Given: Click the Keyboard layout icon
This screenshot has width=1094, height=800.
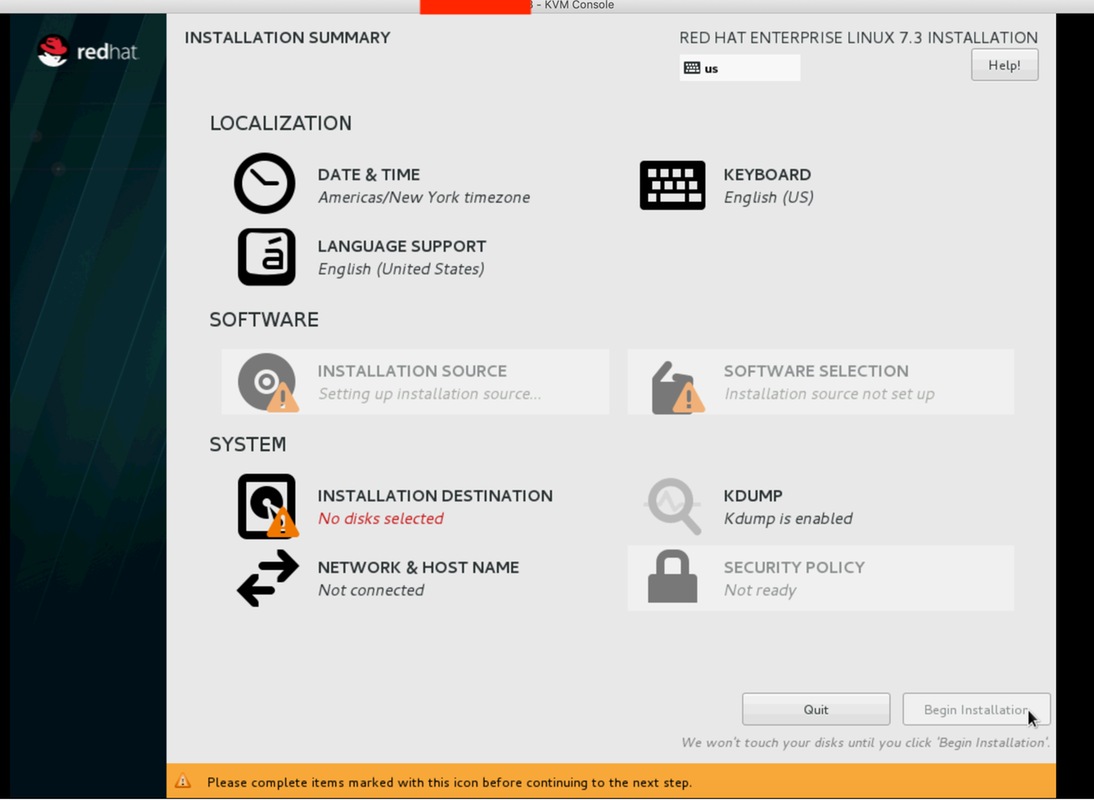Looking at the screenshot, I should pyautogui.click(x=673, y=186).
